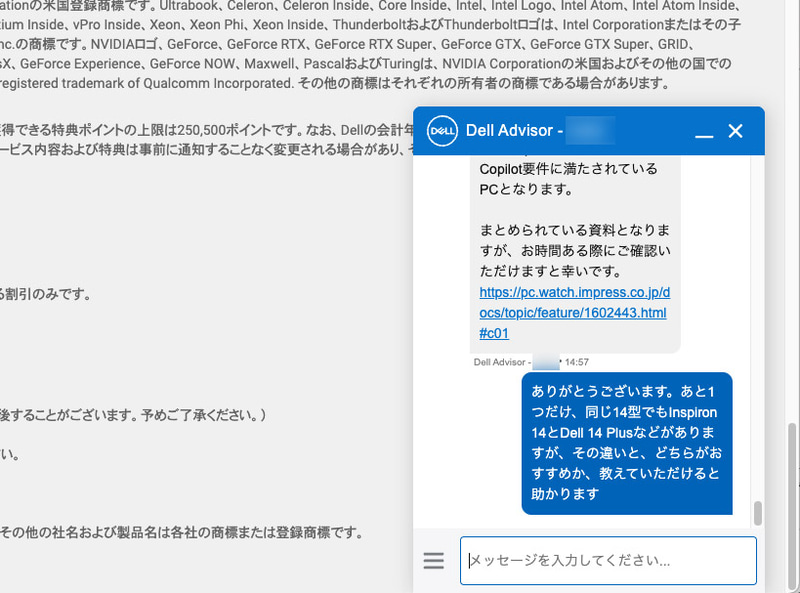The width and height of the screenshot is (800, 593).
Task: Click the second line of the article URL
Action: click(x=575, y=312)
